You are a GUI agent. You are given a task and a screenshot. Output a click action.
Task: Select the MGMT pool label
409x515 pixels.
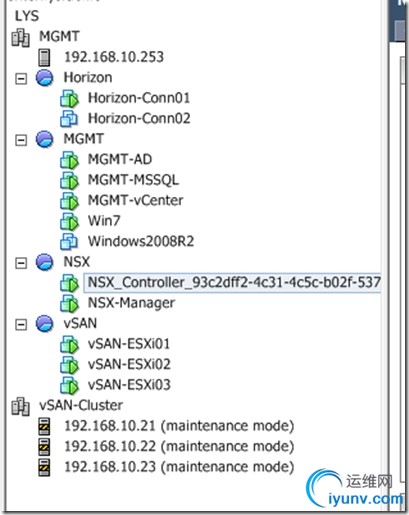(x=84, y=139)
